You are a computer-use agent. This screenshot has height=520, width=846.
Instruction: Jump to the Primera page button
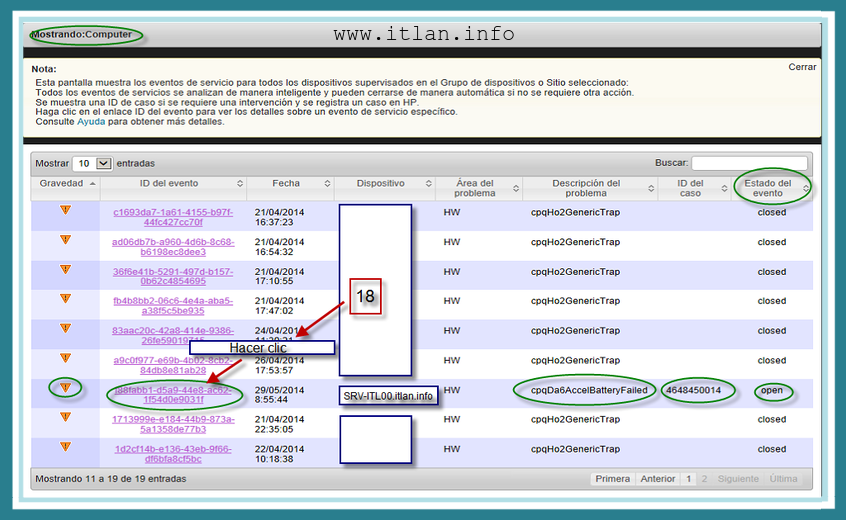coord(613,479)
